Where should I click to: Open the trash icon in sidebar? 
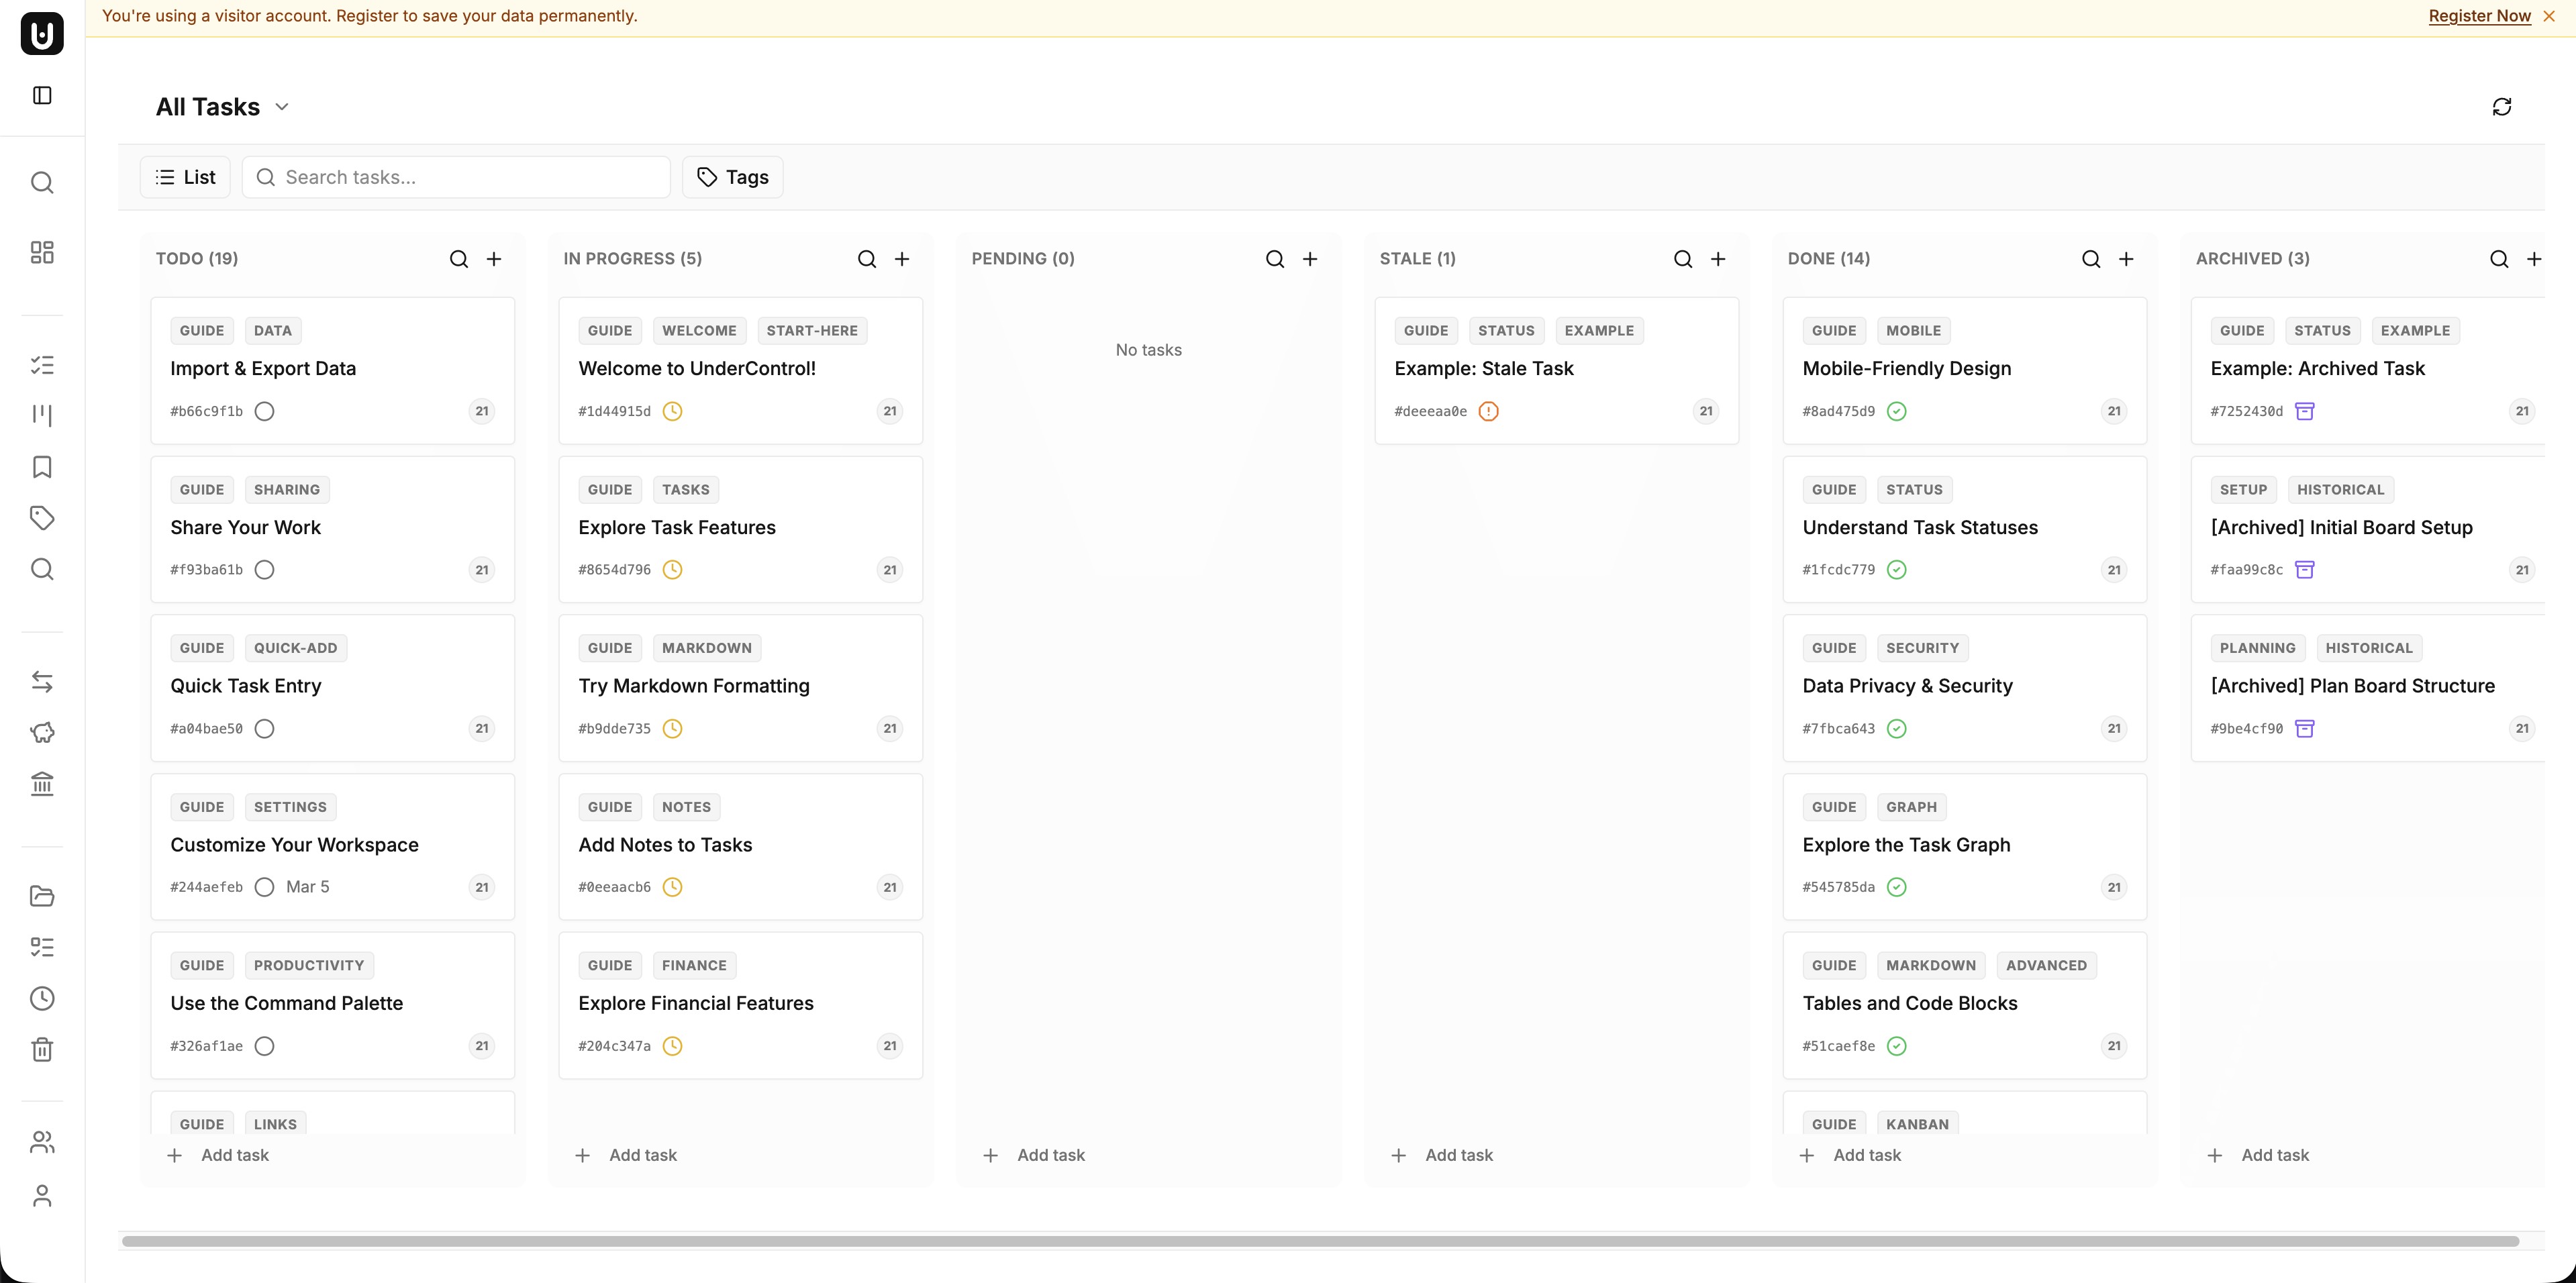[42, 1049]
